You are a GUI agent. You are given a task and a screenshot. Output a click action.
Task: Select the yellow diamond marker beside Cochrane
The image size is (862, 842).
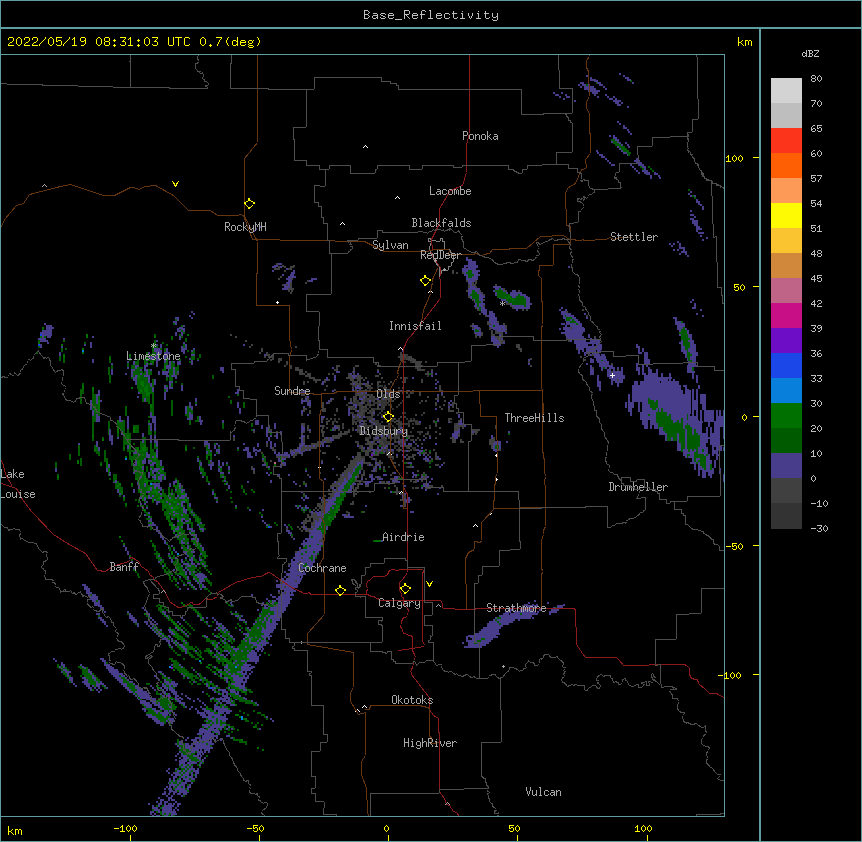pyautogui.click(x=340, y=590)
